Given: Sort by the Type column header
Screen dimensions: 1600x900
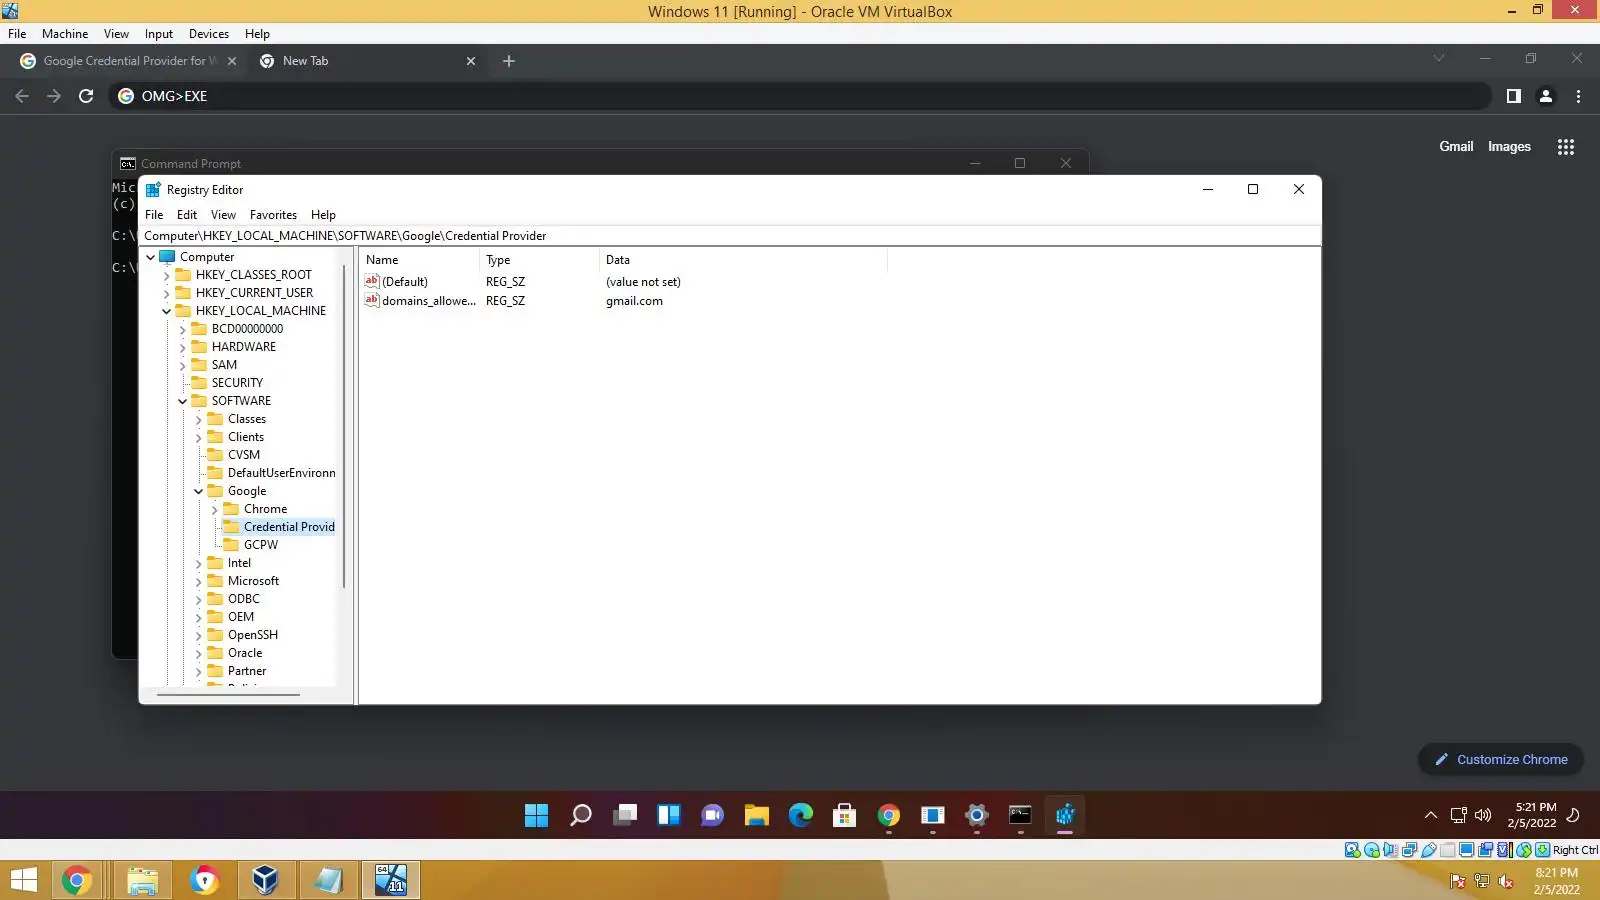Looking at the screenshot, I should (540, 260).
